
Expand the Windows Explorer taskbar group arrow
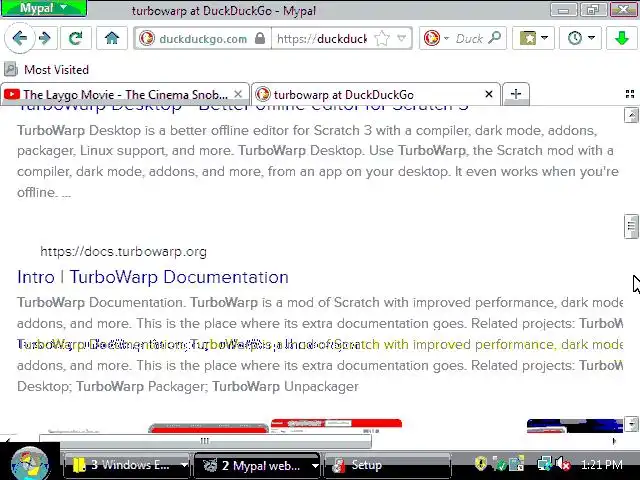pos(184,464)
